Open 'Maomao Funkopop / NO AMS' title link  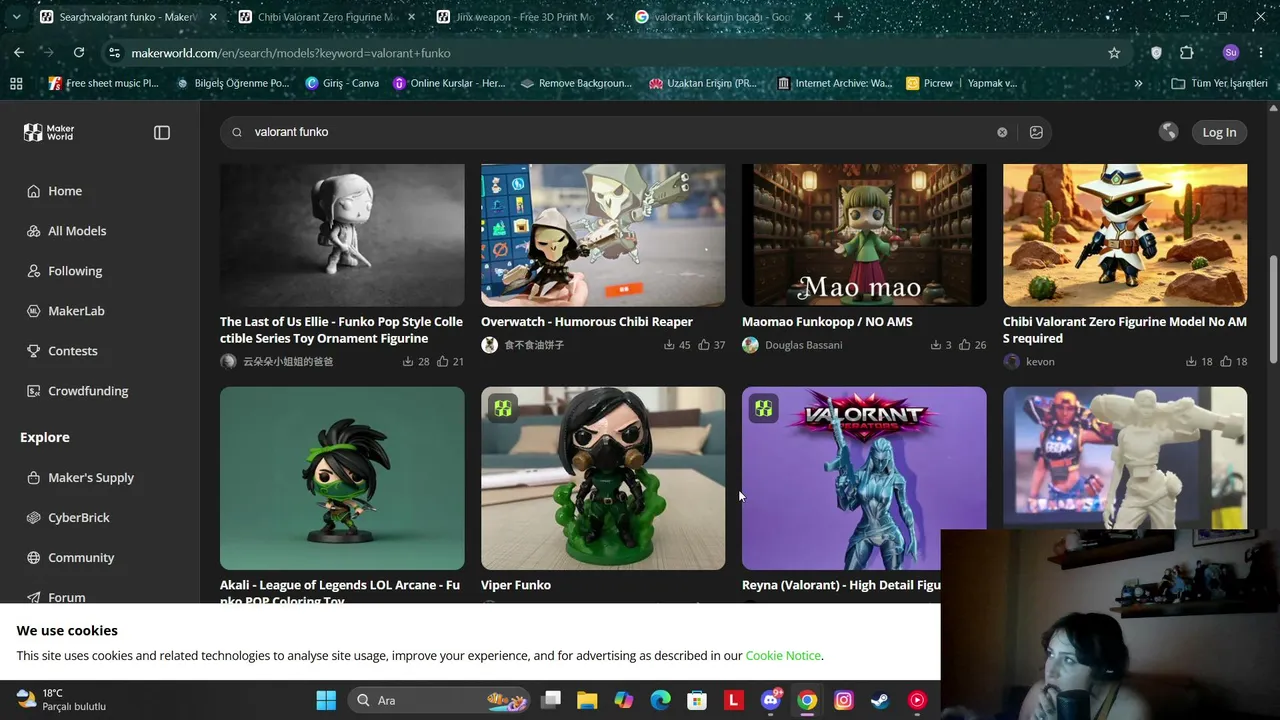click(827, 322)
